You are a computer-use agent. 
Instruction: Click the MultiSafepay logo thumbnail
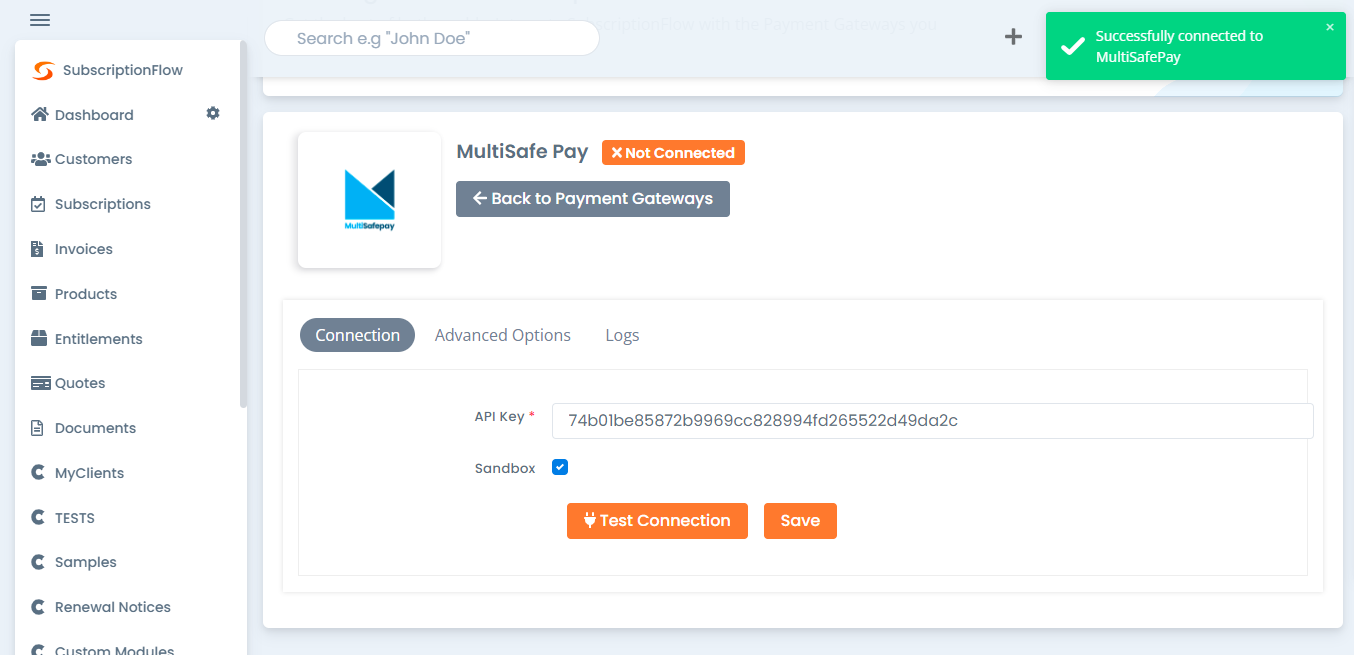pos(369,200)
